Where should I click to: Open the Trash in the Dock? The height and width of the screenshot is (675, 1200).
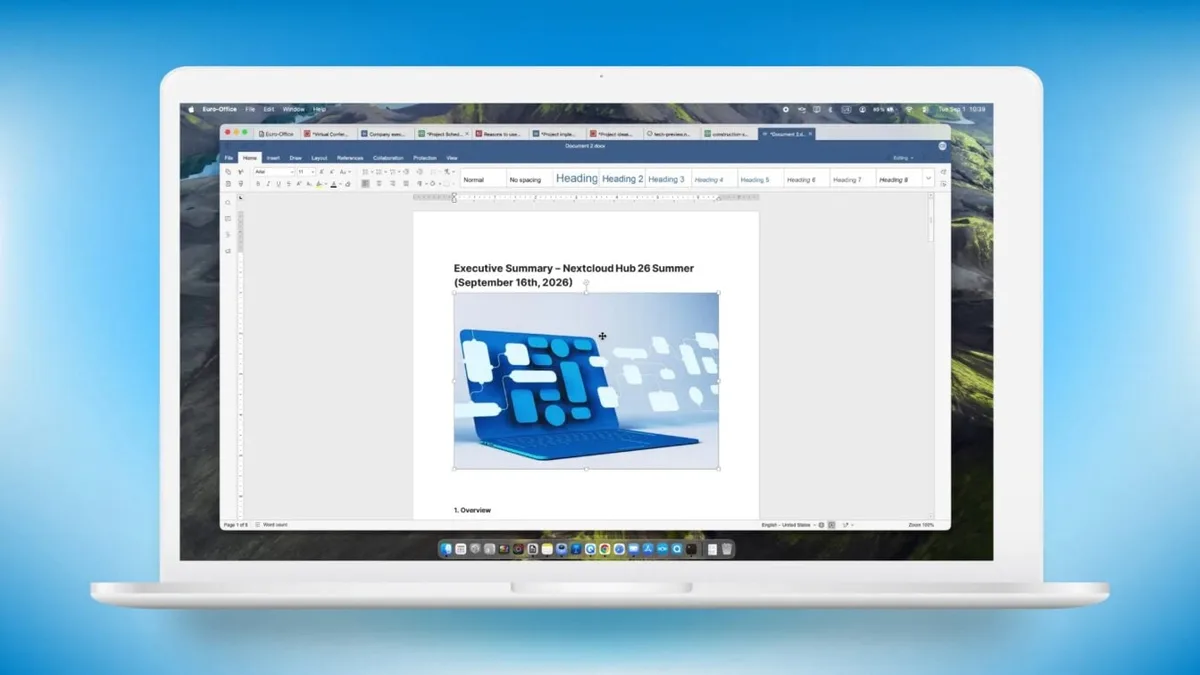click(x=727, y=549)
